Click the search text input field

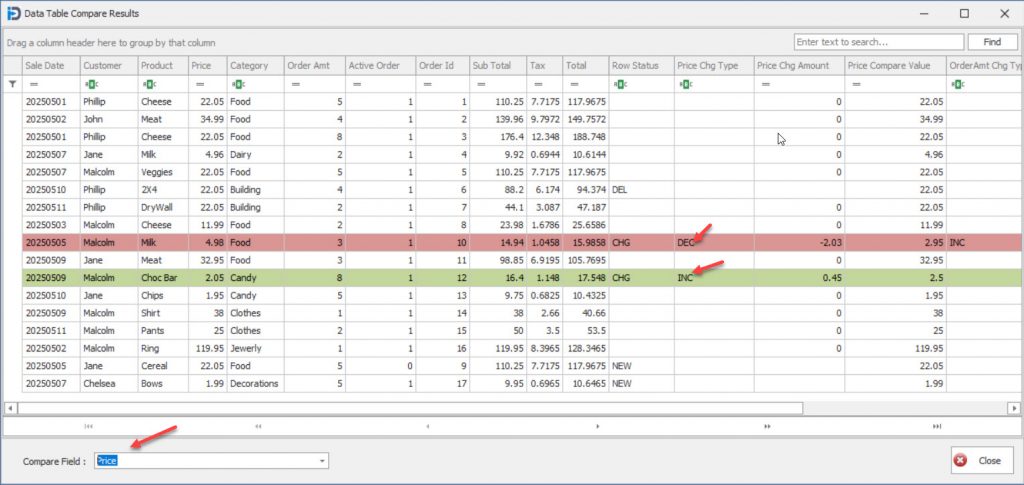coord(878,42)
